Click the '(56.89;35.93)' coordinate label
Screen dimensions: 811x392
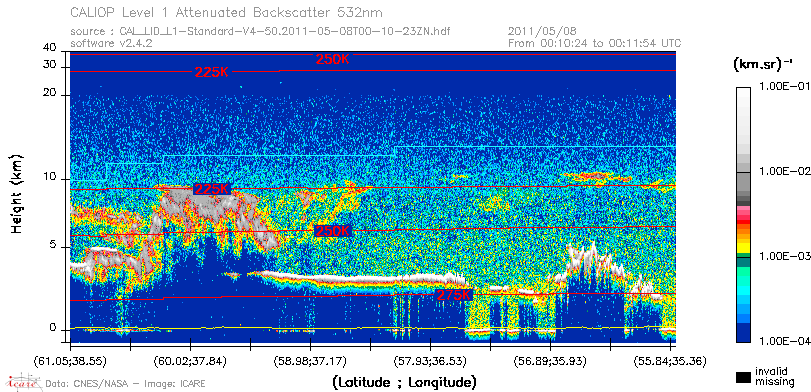coord(550,360)
